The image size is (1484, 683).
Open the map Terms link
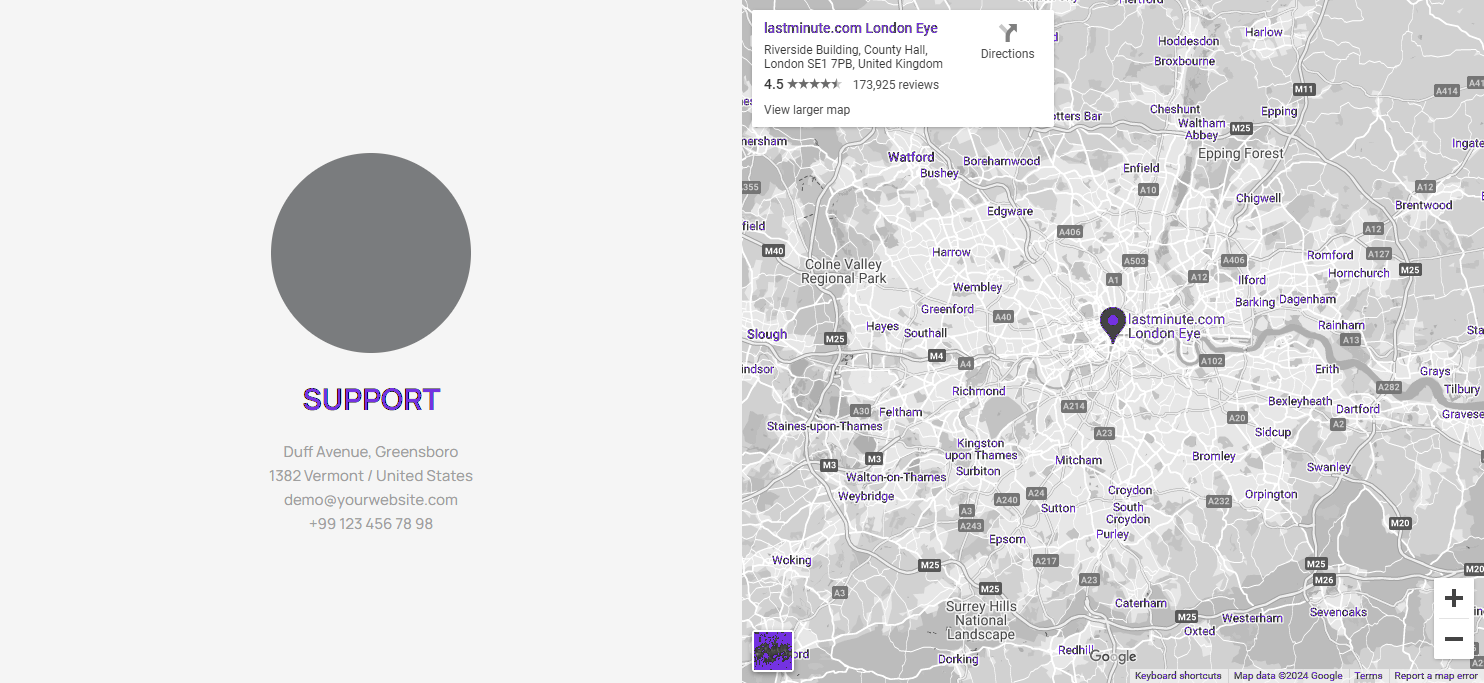point(1368,676)
